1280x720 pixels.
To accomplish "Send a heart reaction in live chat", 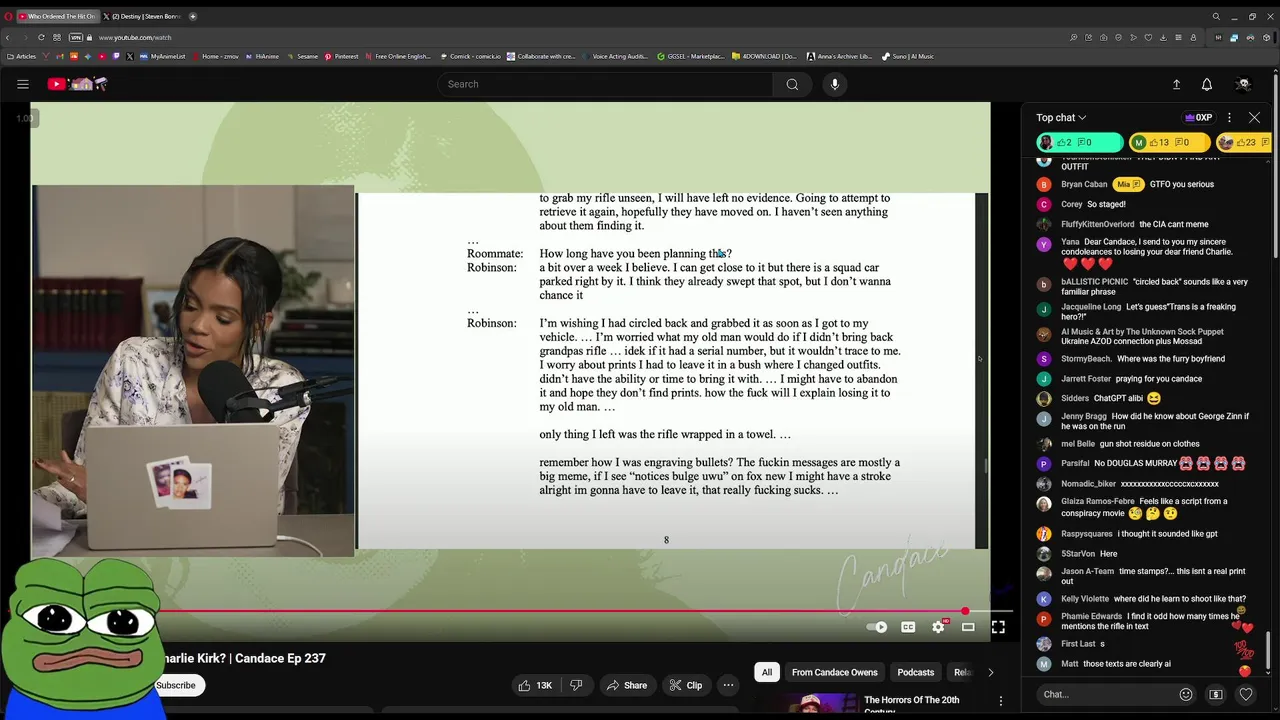I will pyautogui.click(x=1246, y=694).
